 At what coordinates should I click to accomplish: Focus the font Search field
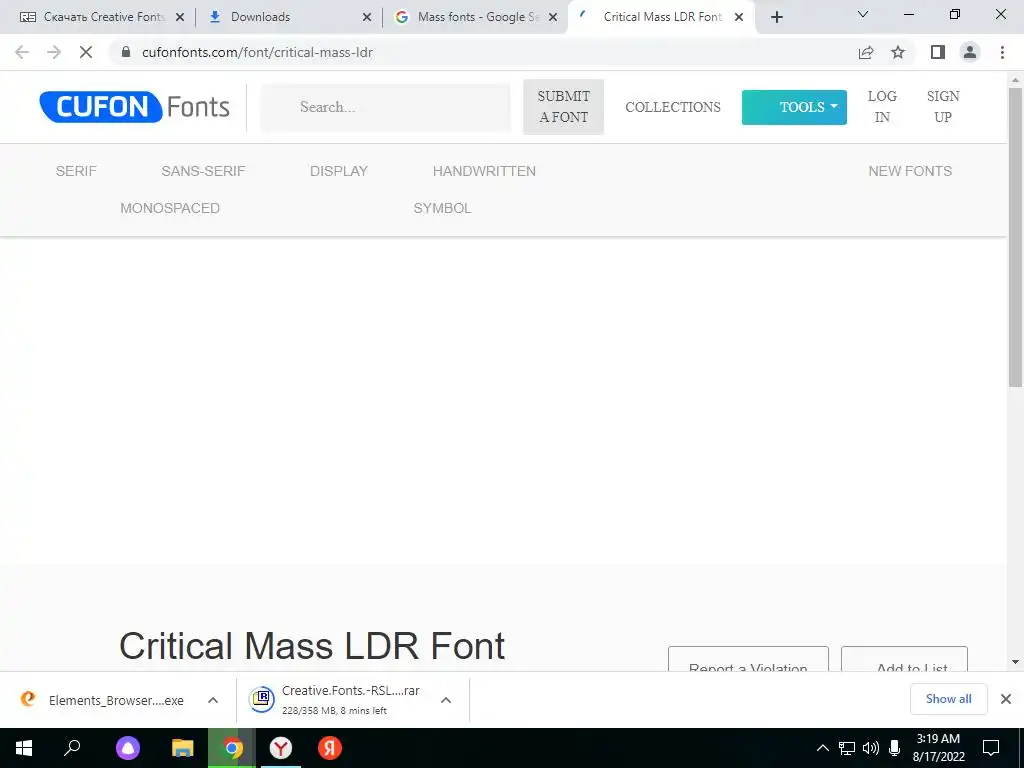pyautogui.click(x=385, y=106)
